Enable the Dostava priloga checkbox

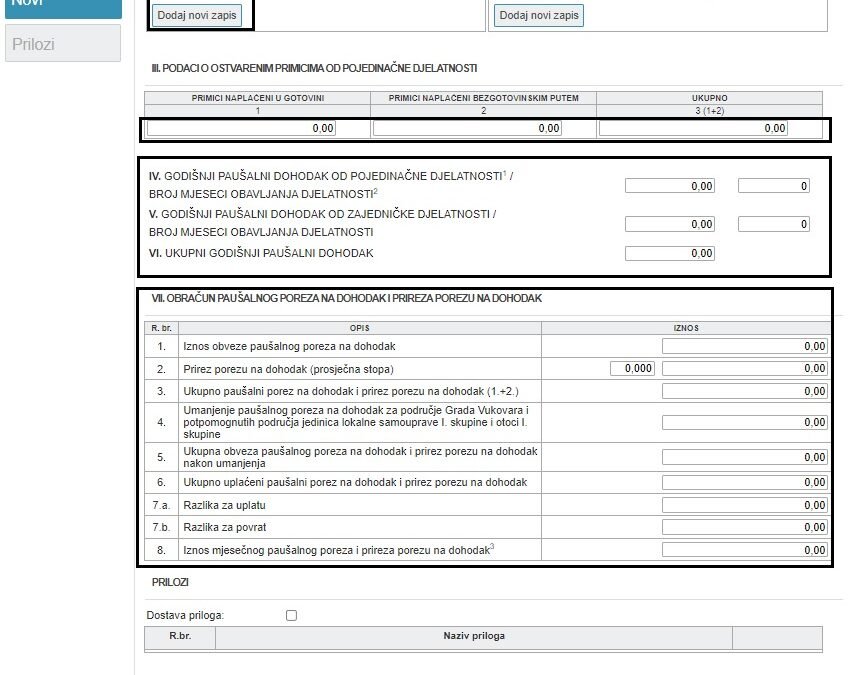pos(292,615)
